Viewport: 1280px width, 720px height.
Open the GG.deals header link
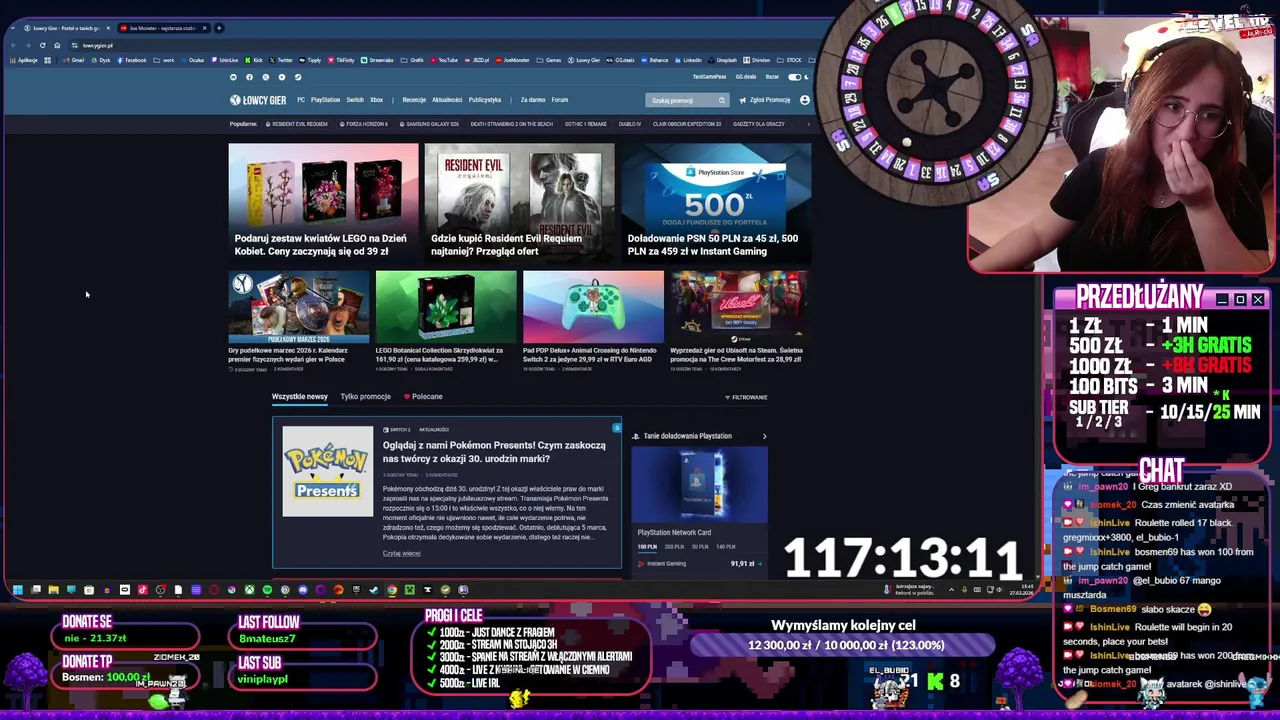746,77
